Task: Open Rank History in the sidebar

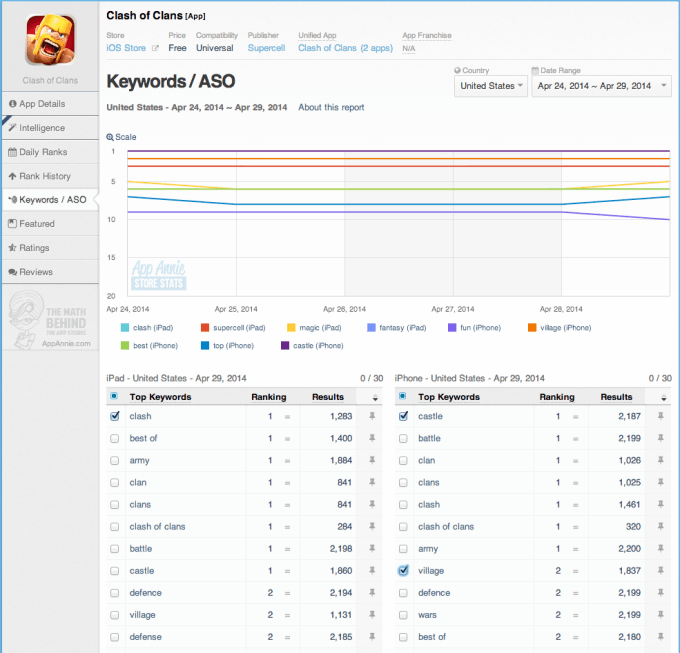Action: coord(45,176)
